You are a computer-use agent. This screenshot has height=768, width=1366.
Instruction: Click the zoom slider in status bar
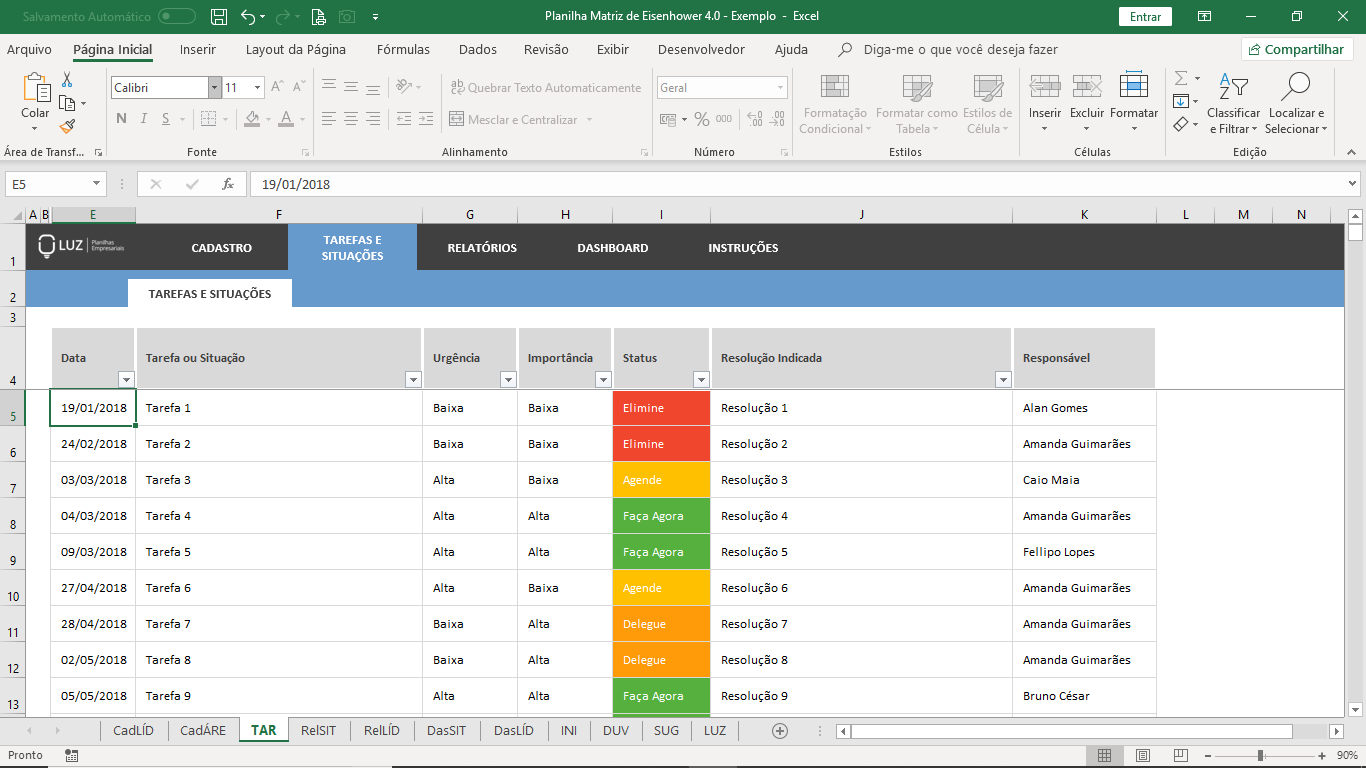point(1260,755)
